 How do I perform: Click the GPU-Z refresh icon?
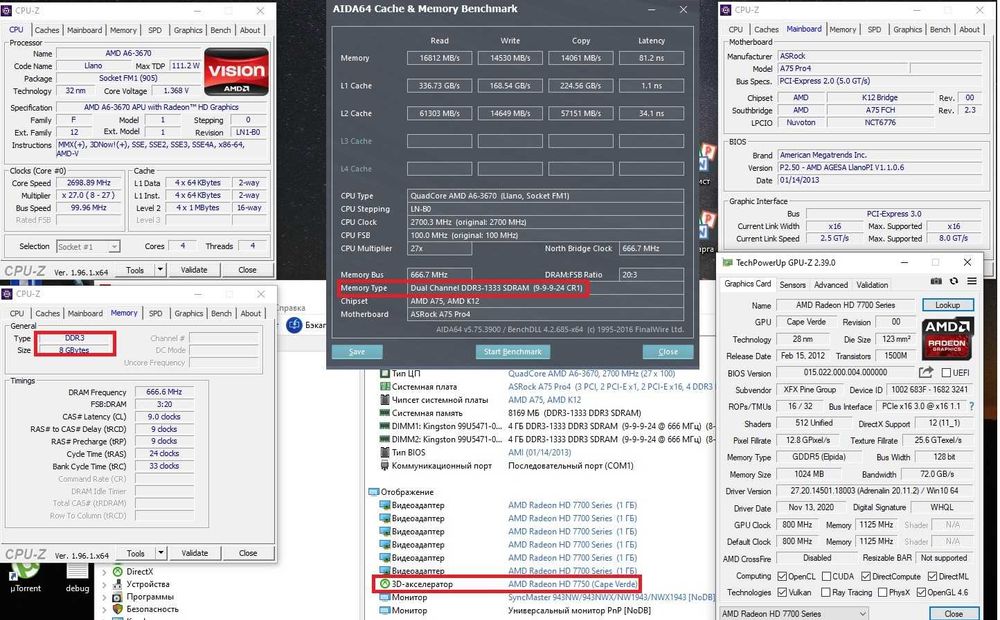954,281
